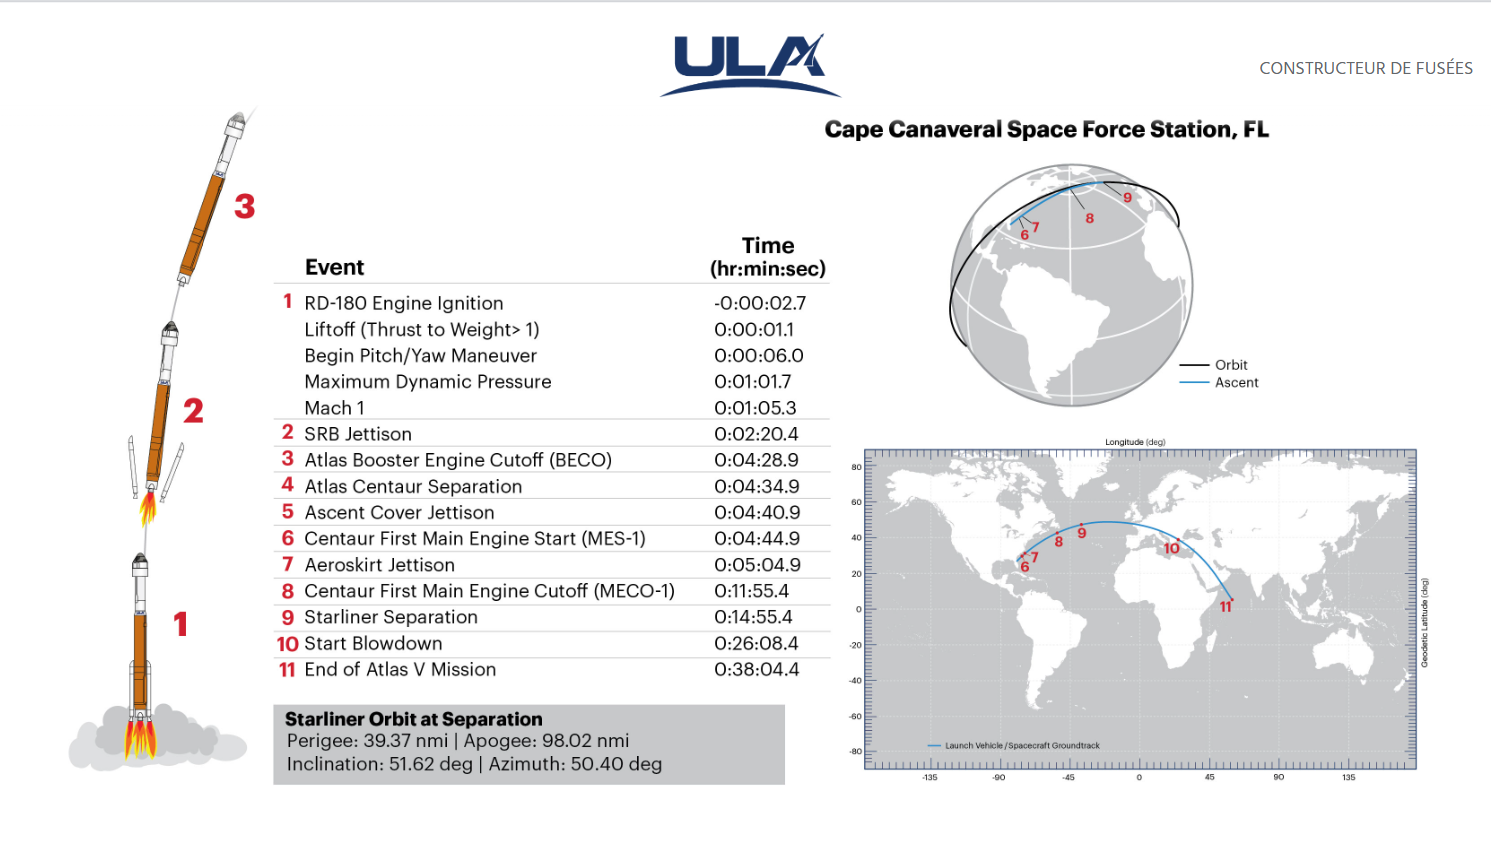Select the Starliner Separation time '0:14:55.4'
Viewport: 1491px width, 848px height.
point(753,617)
